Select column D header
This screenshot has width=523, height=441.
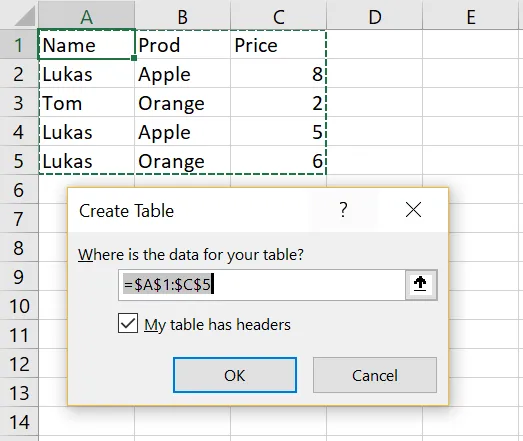[x=374, y=15]
